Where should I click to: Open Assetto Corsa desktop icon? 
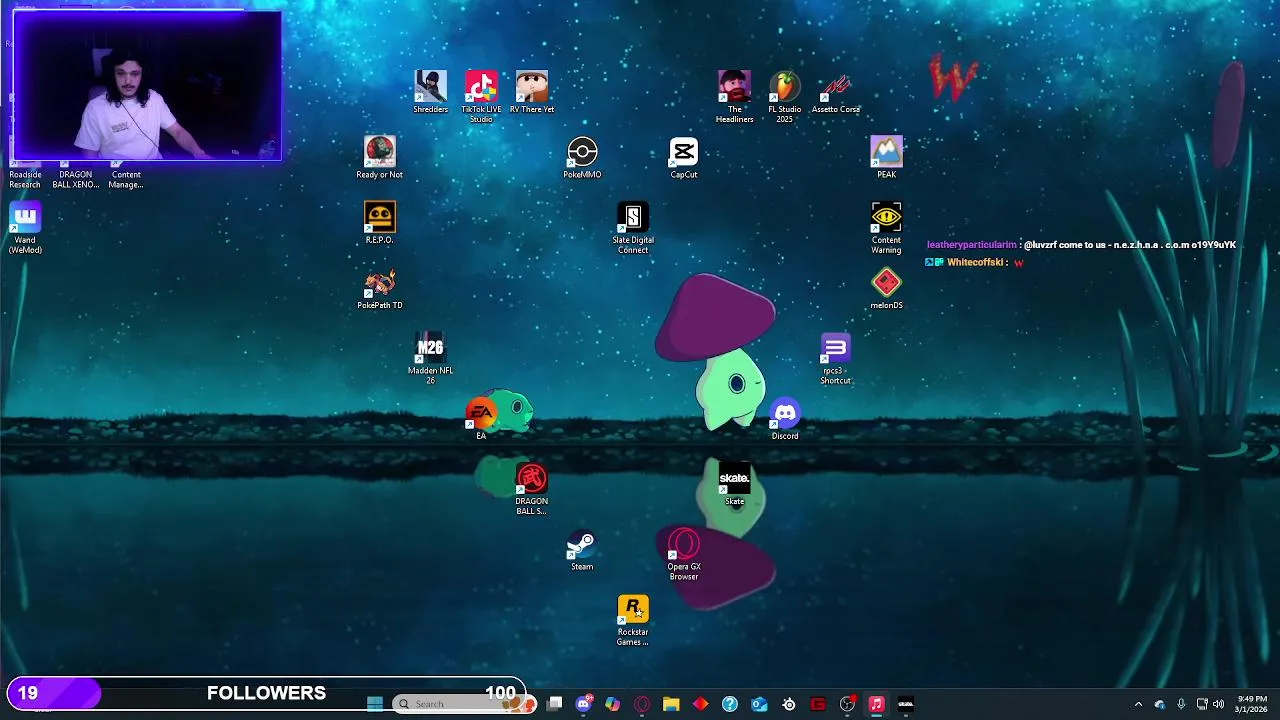pyautogui.click(x=836, y=92)
